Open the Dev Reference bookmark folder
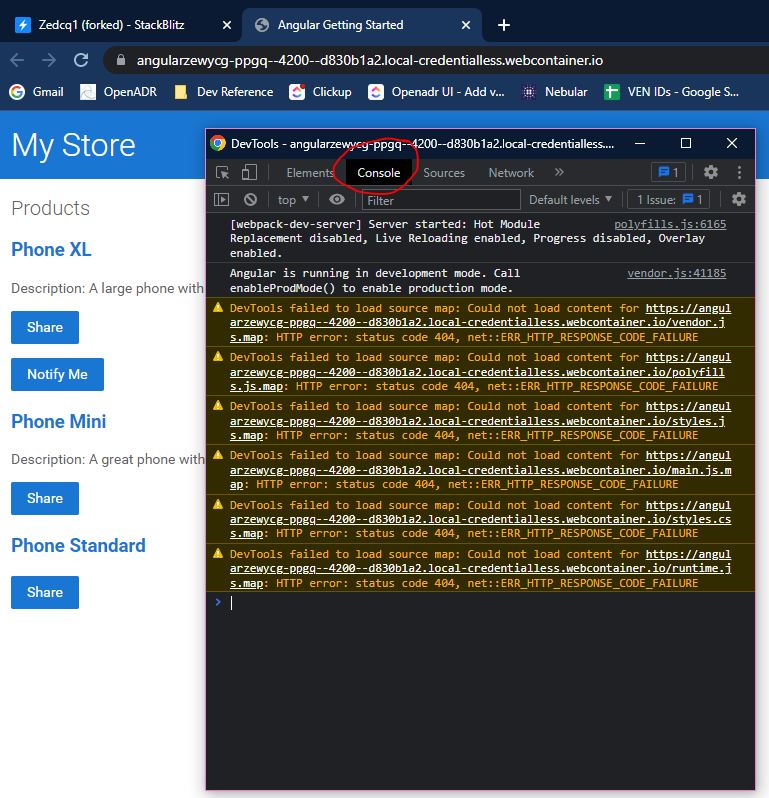Image resolution: width=769 pixels, height=798 pixels. [x=223, y=92]
